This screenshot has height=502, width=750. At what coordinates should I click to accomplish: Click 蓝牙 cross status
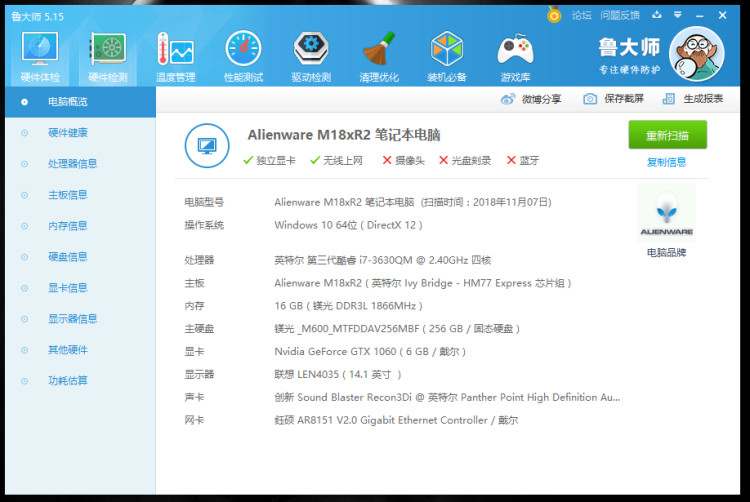click(x=523, y=161)
